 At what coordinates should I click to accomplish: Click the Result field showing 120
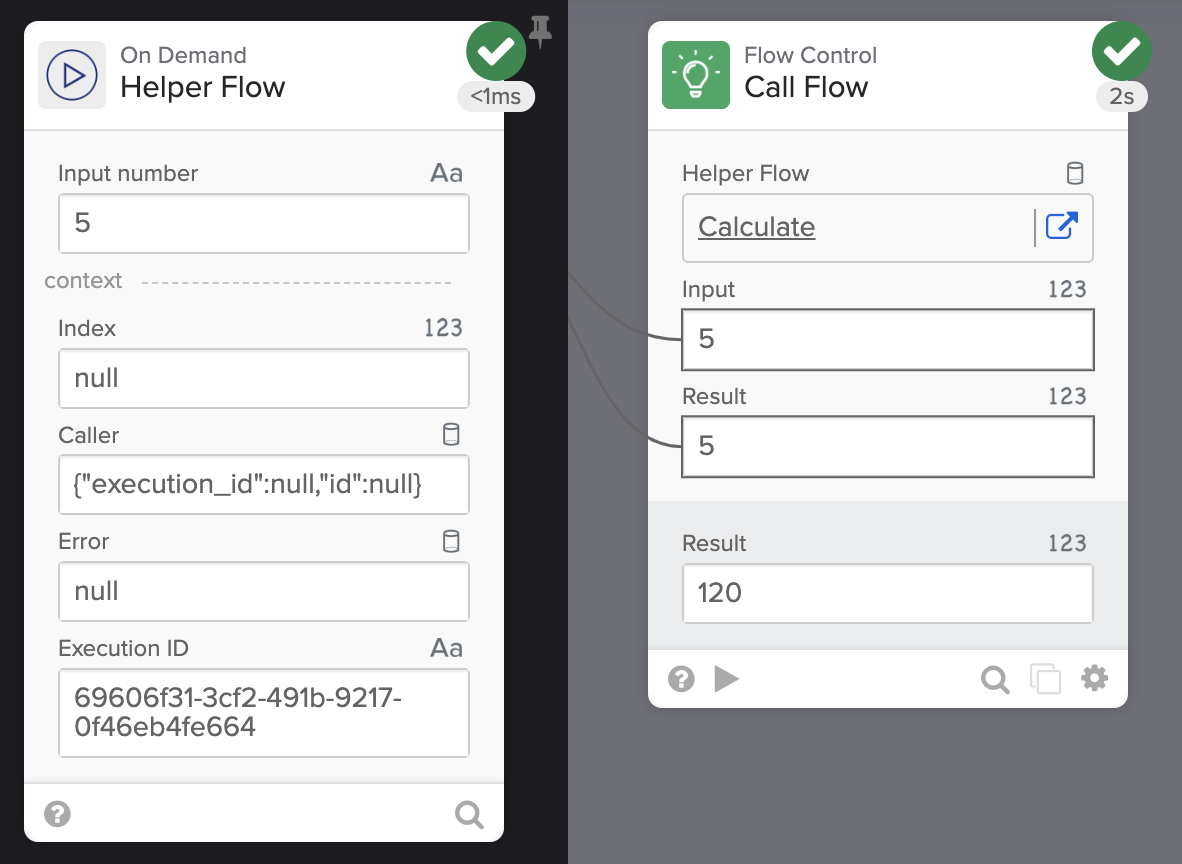click(887, 594)
